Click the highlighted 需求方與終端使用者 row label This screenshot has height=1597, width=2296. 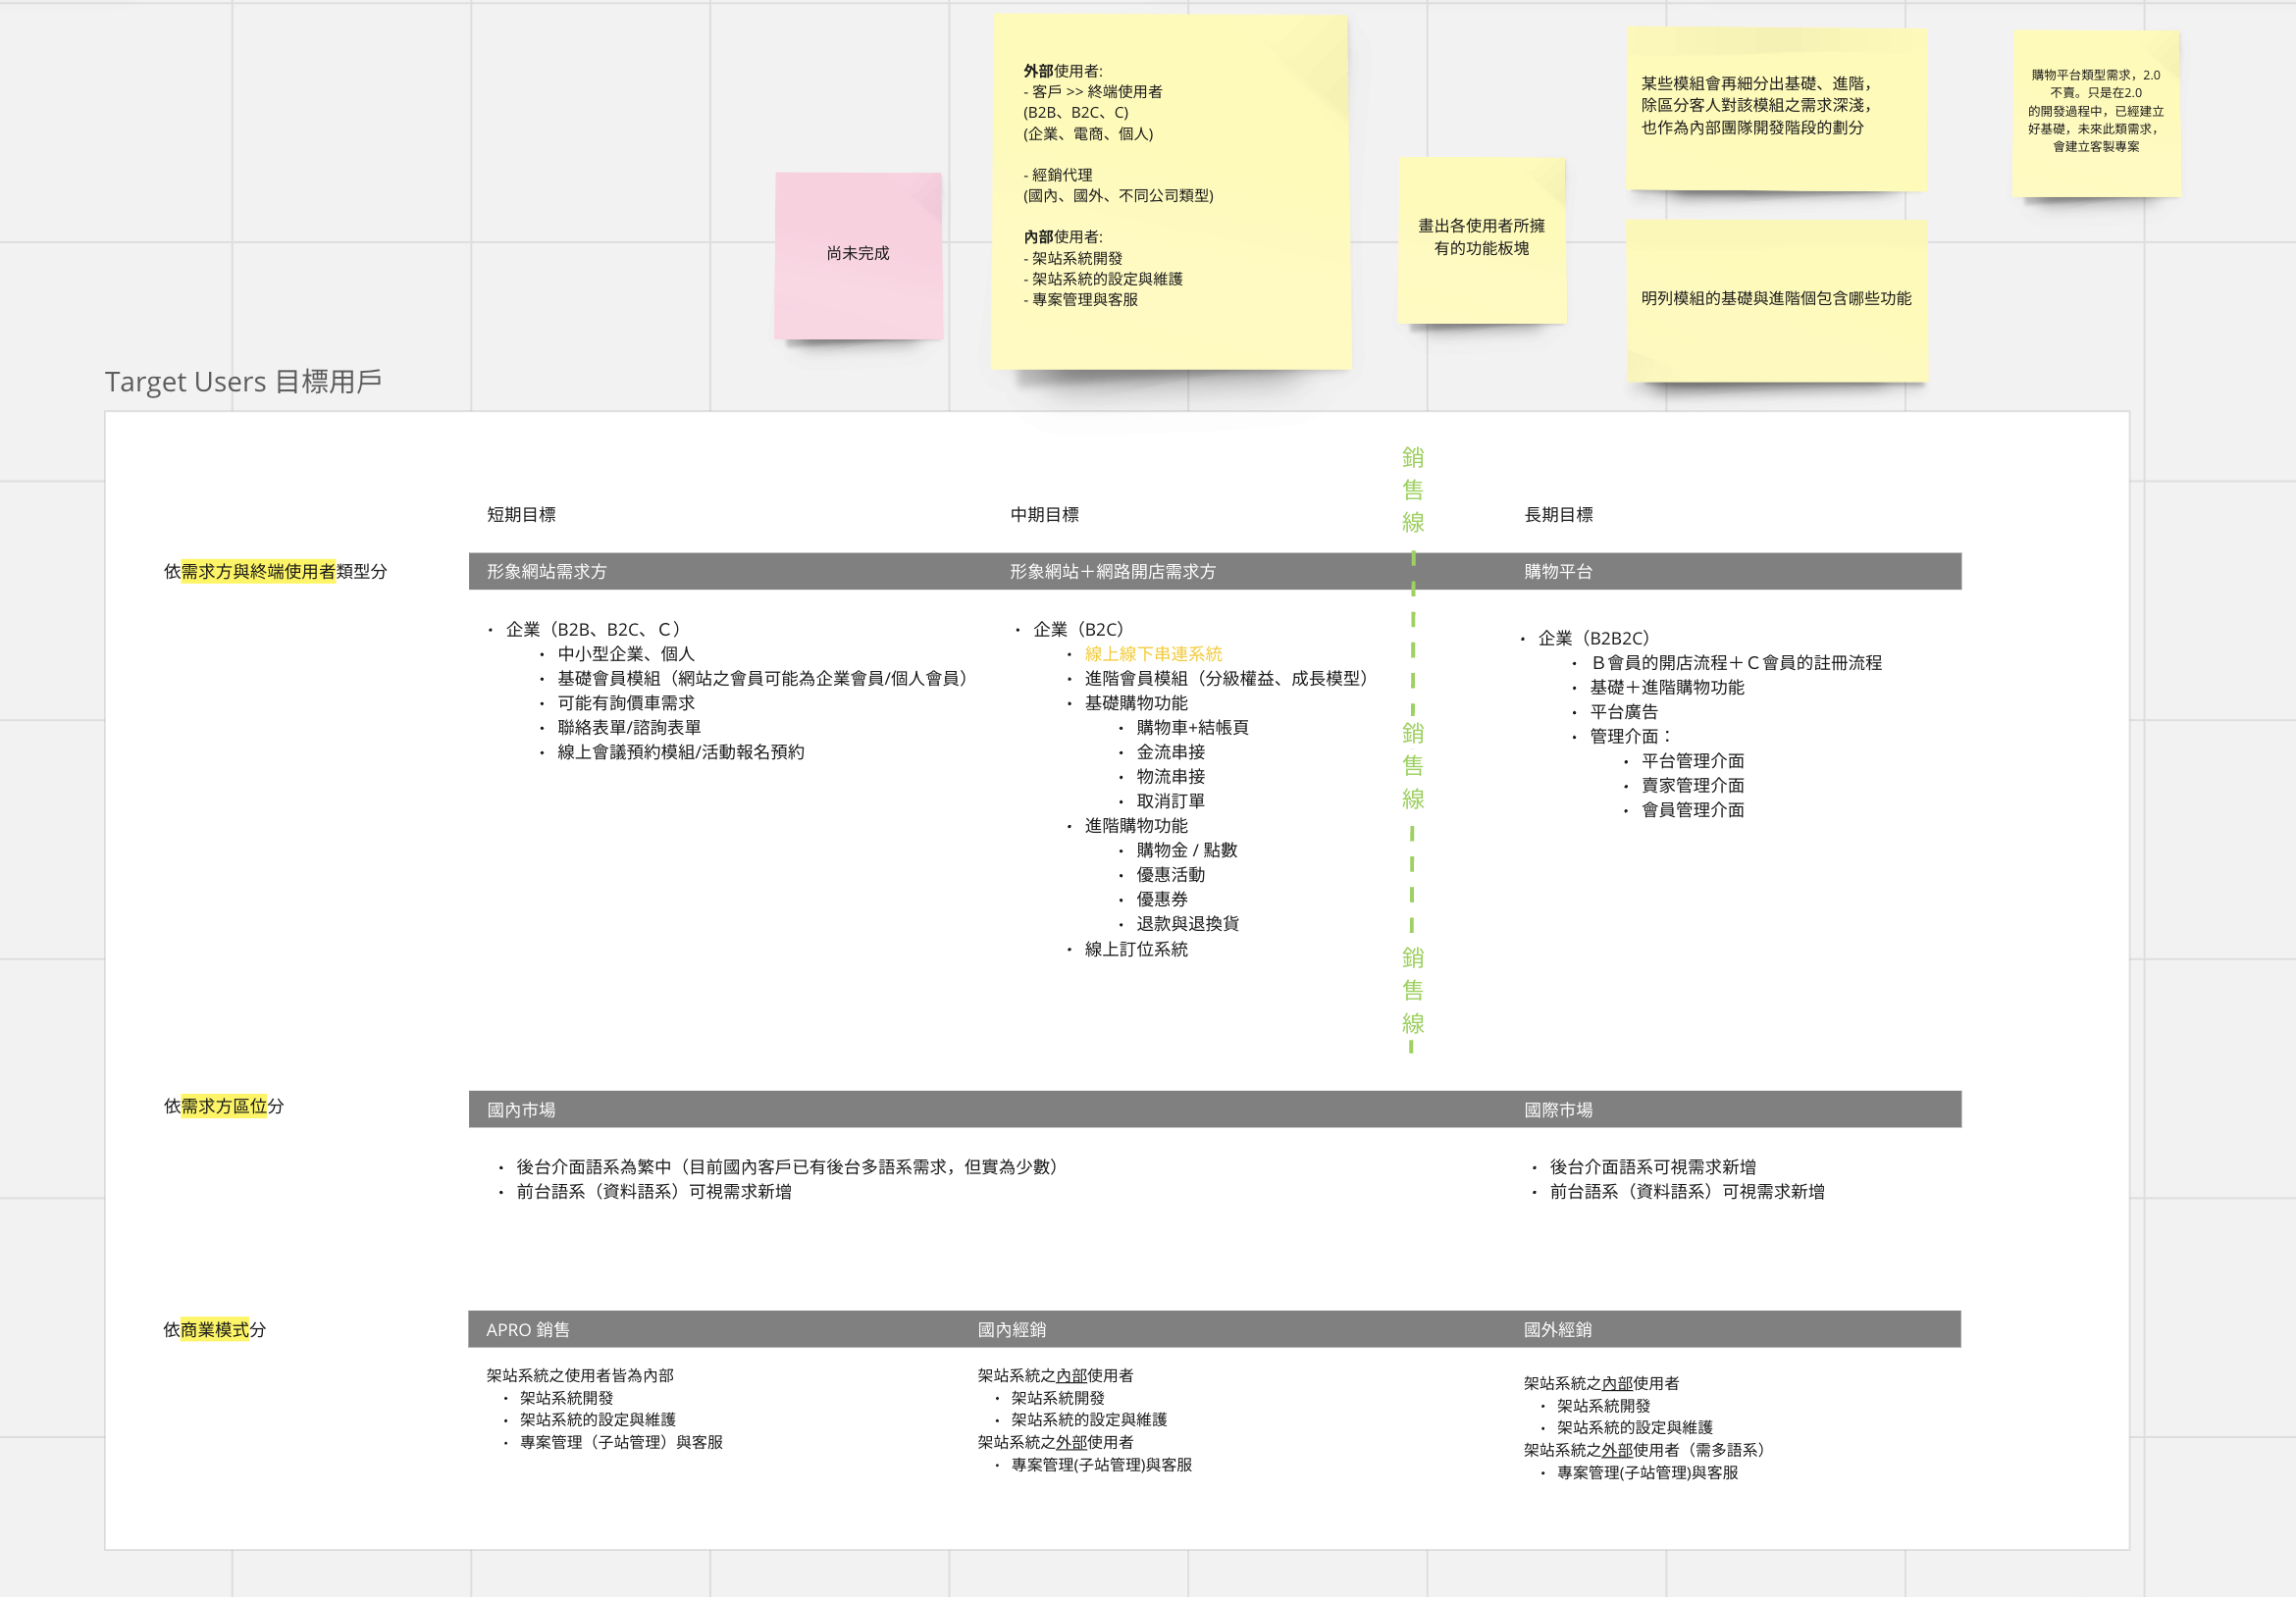pos(258,572)
